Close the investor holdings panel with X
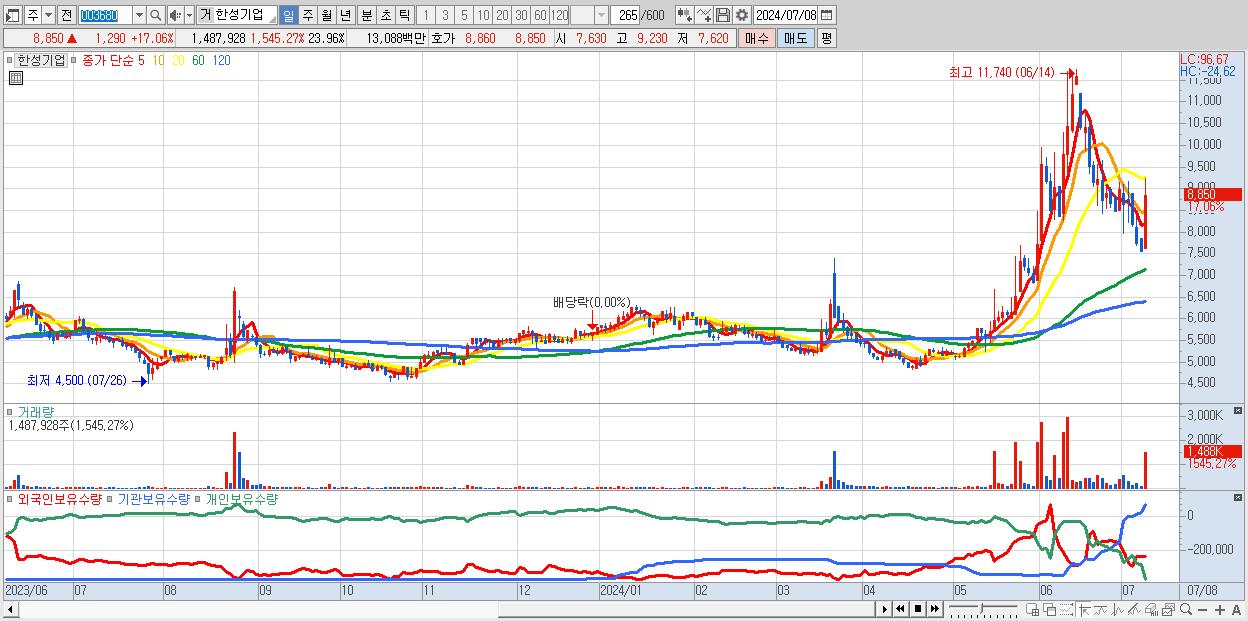Screen dimensions: 1248x621 coord(1238,497)
